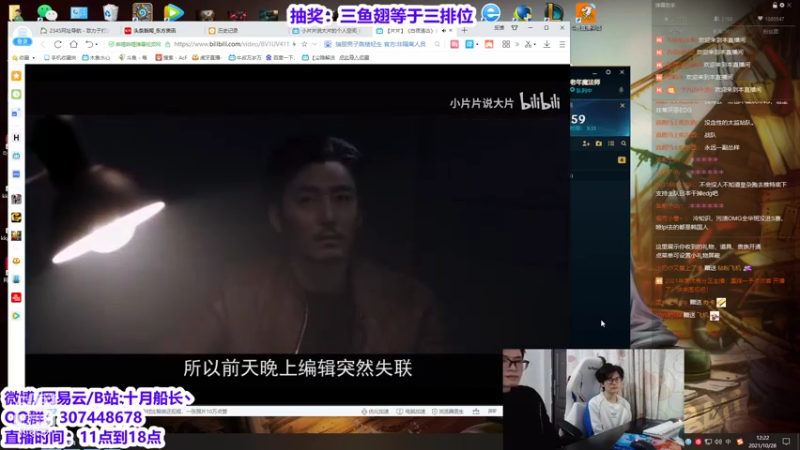Reload the bilibili page
800x450 pixels.
coord(58,44)
